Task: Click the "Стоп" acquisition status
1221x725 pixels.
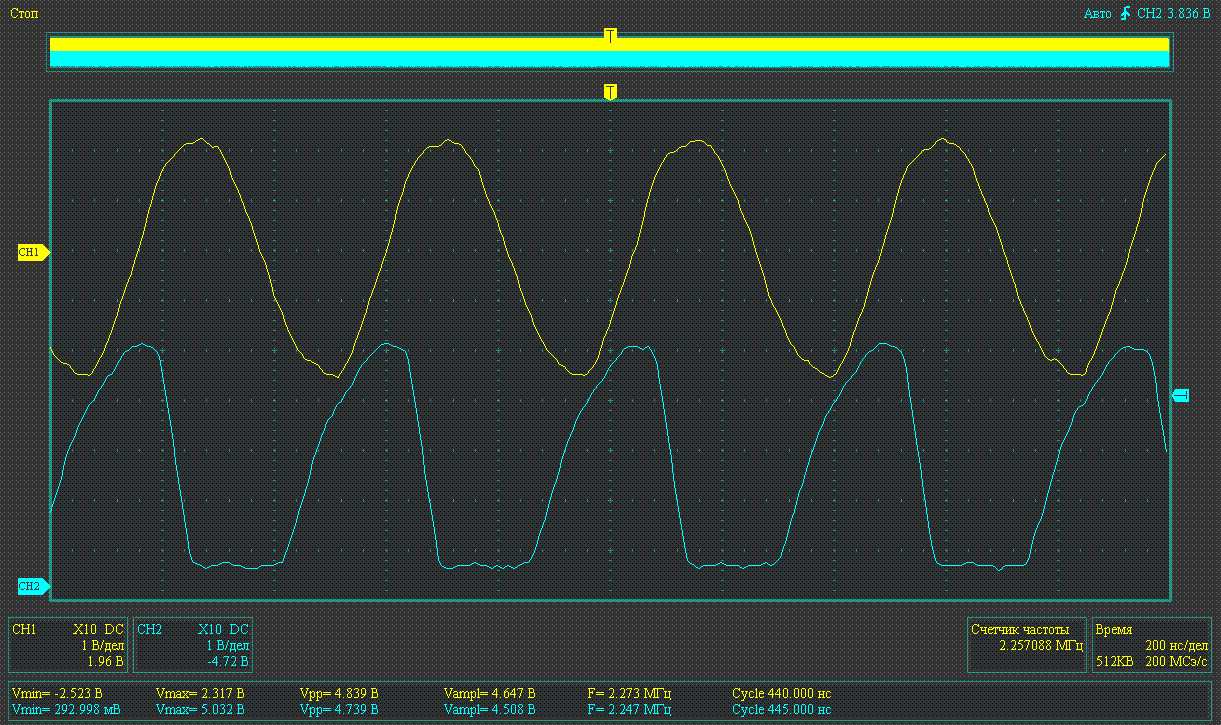Action: pos(24,14)
